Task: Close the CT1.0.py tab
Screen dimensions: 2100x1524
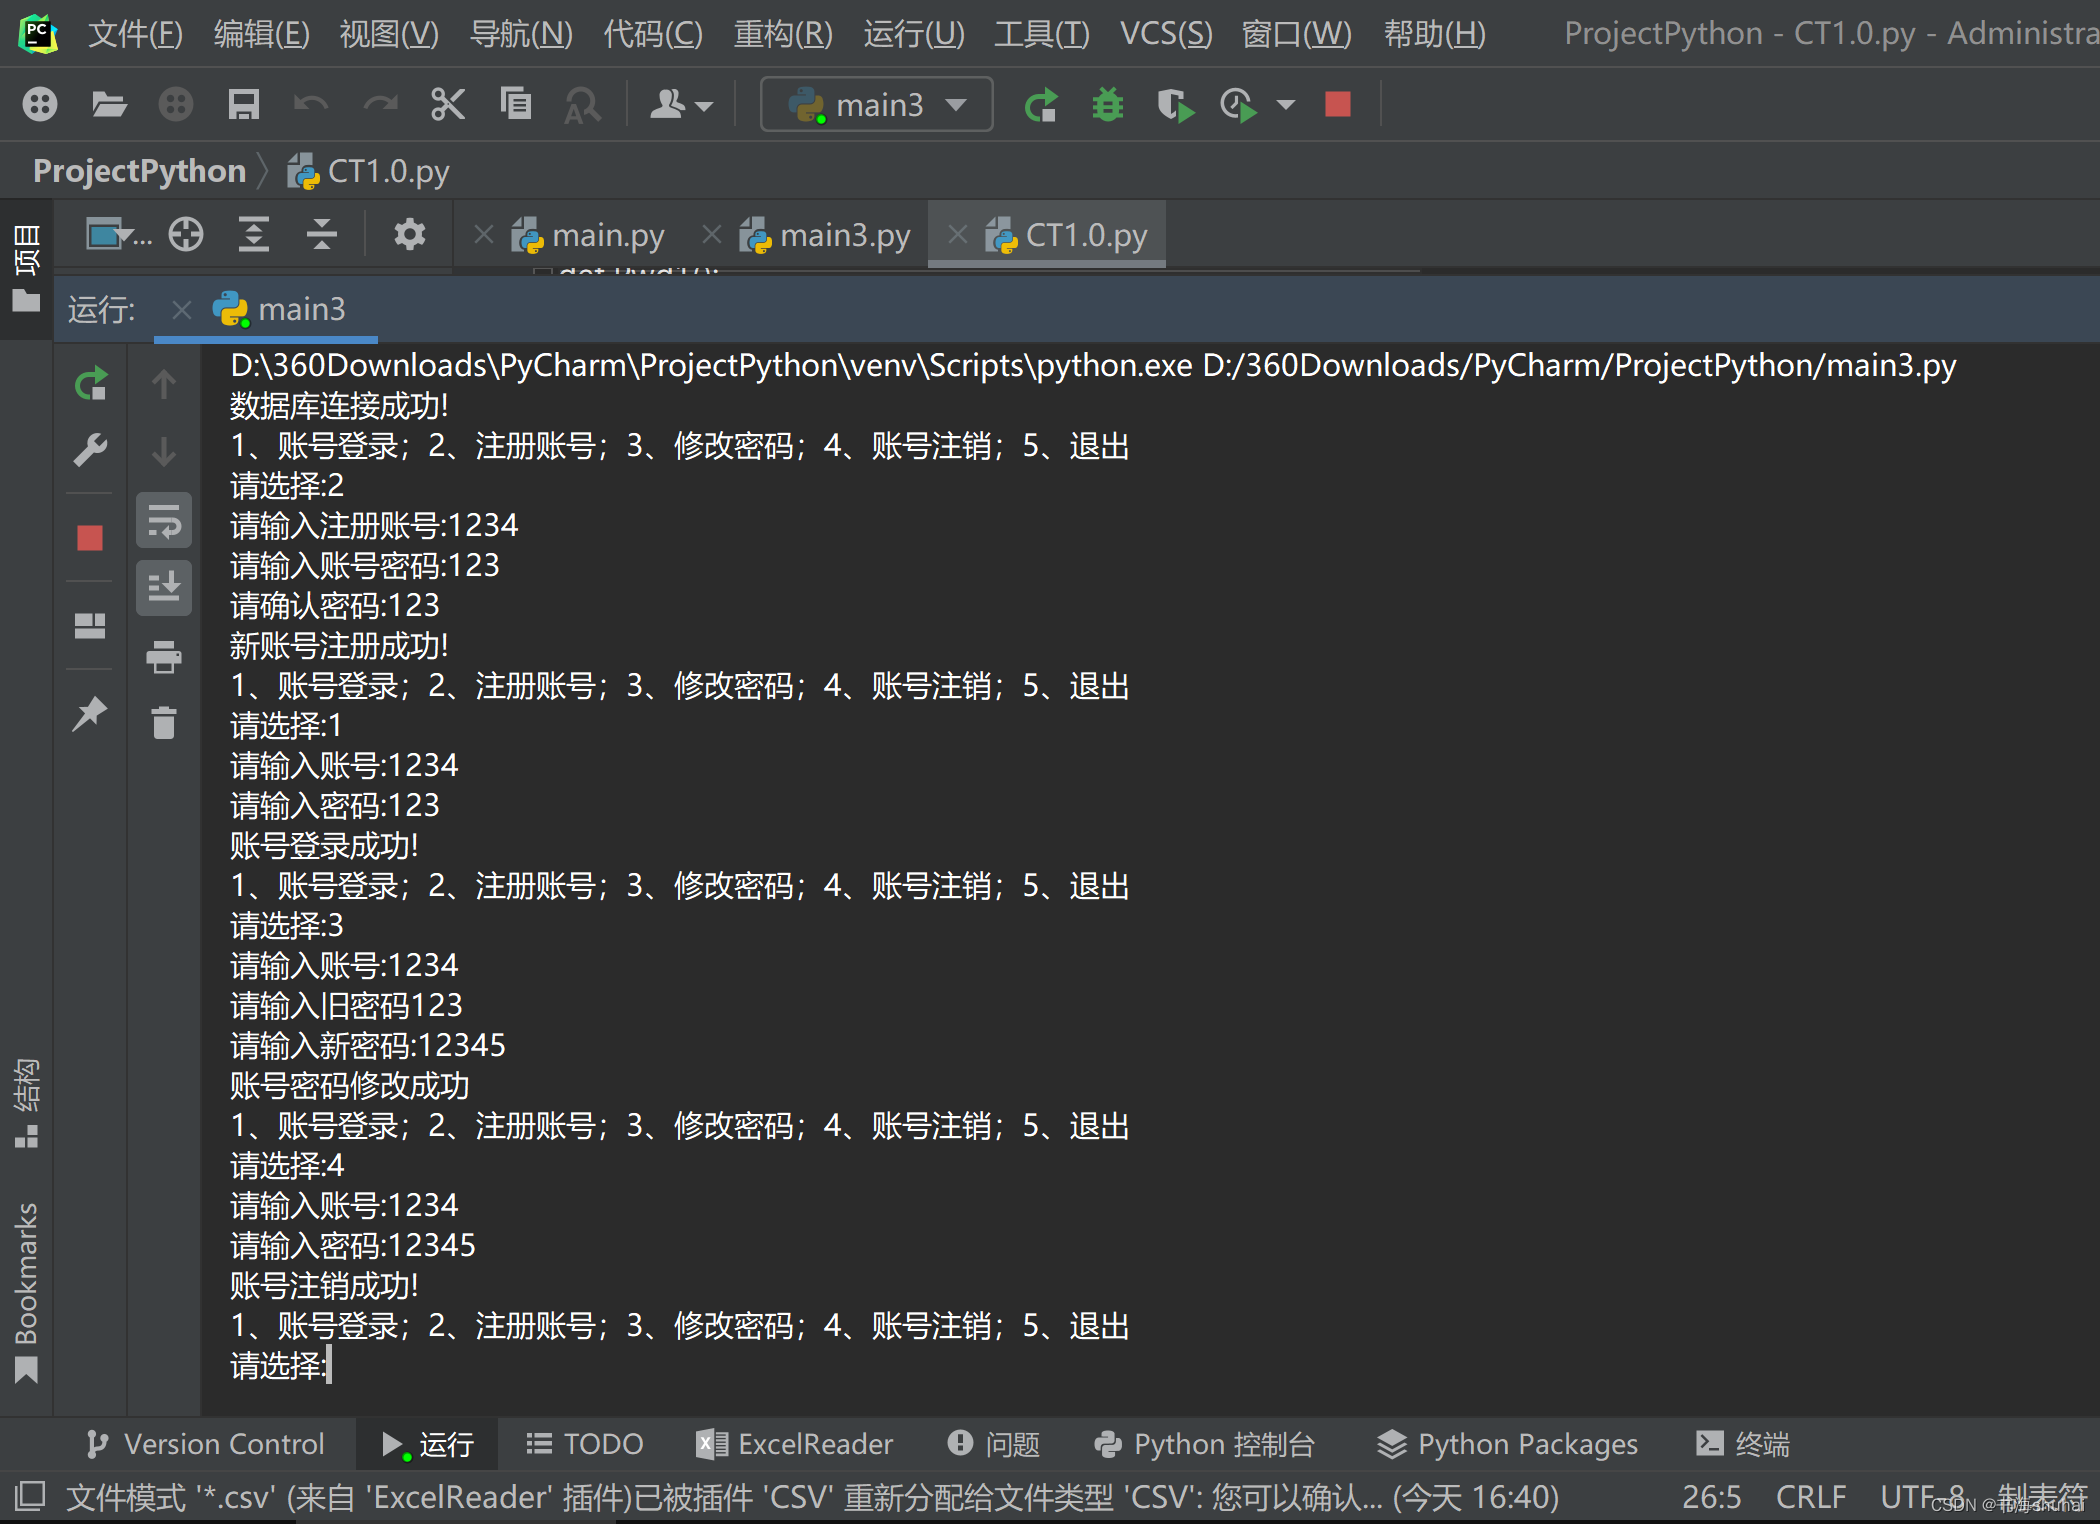Action: [x=958, y=235]
